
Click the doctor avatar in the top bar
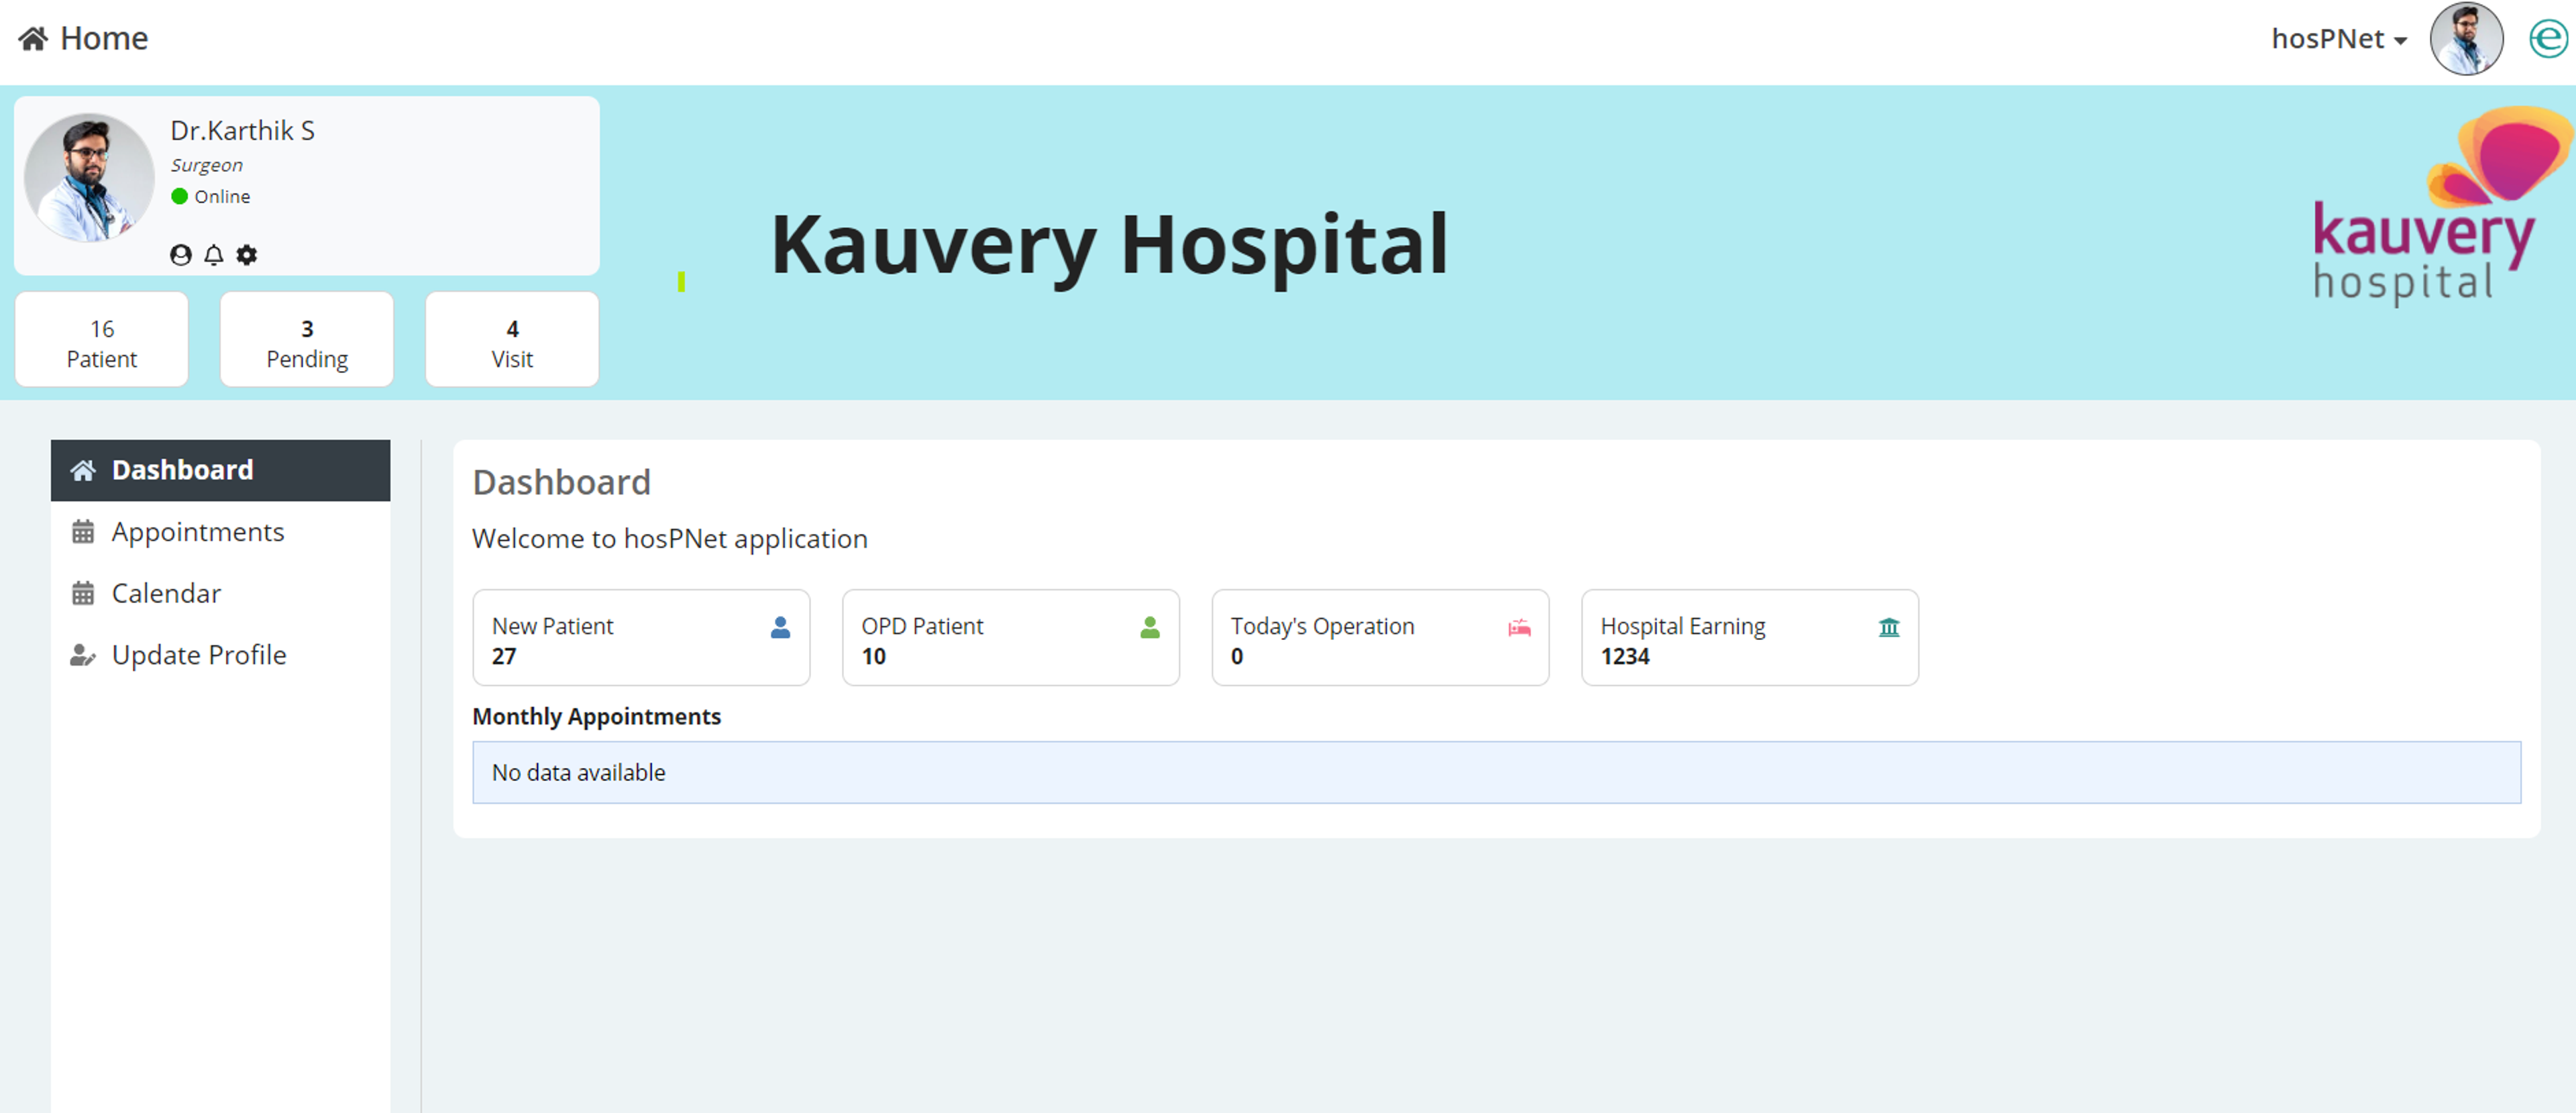pyautogui.click(x=2466, y=39)
